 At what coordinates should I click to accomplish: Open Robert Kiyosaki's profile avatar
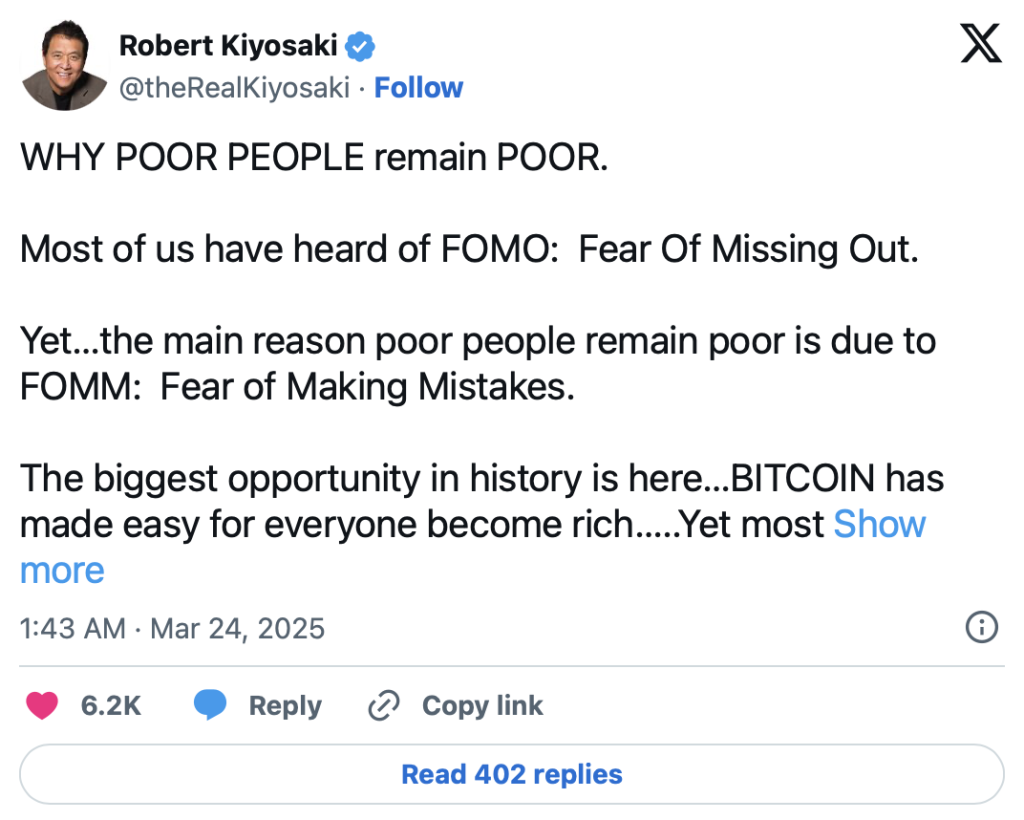pyautogui.click(x=63, y=65)
